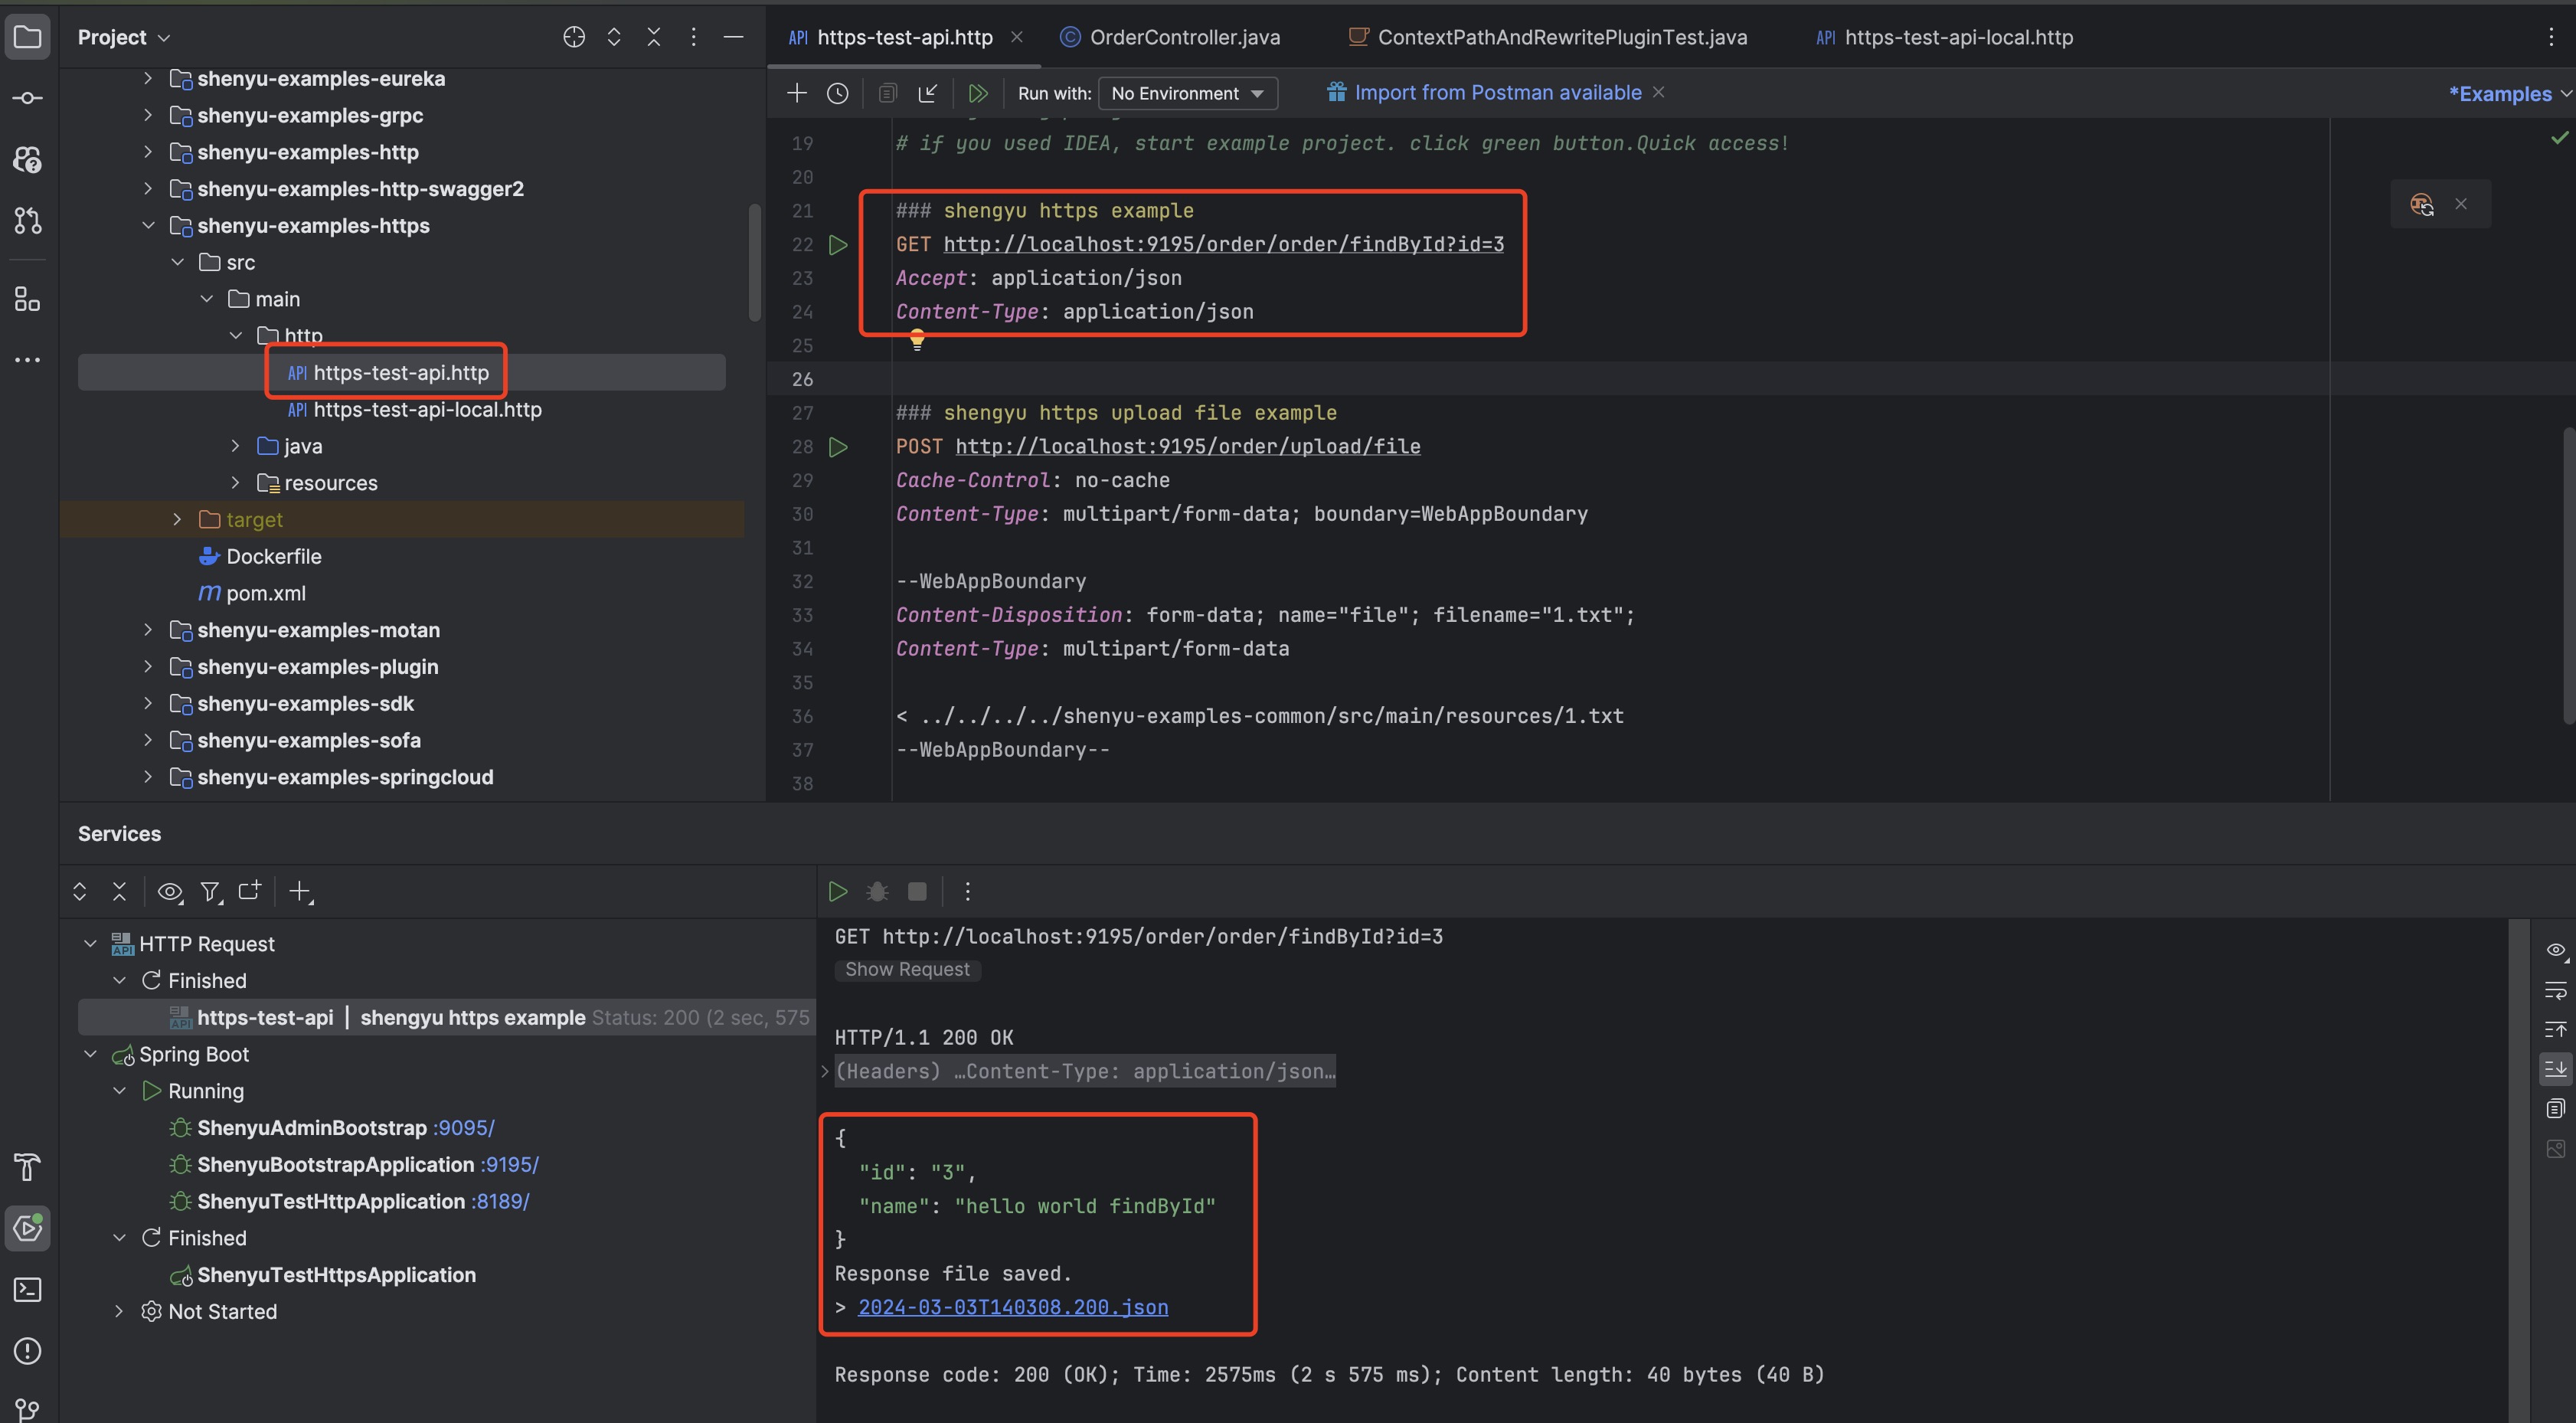Open the Commit tool window icon
Screen dimensions: 2576x1423
point(27,98)
